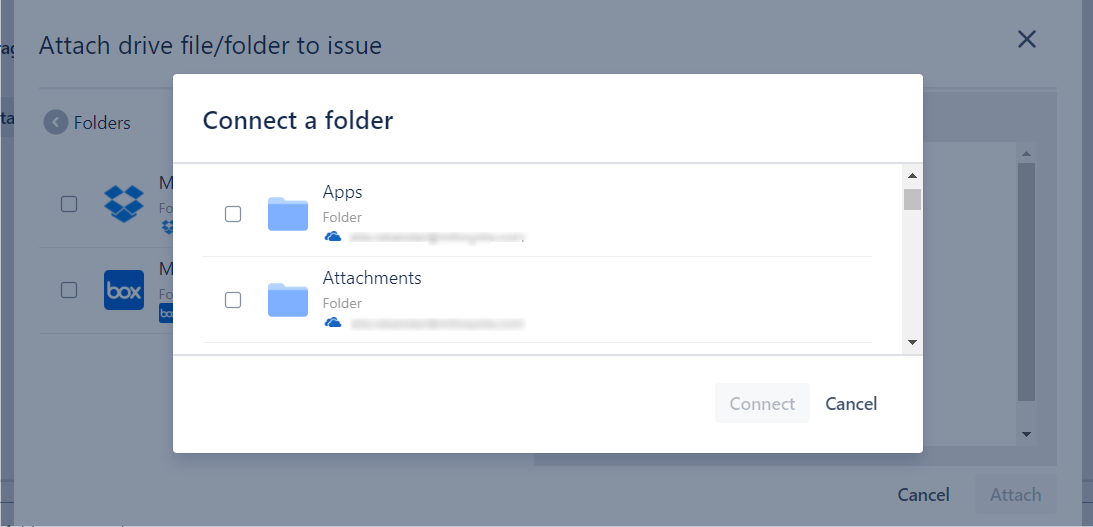The image size is (1093, 527).
Task: Click the Attach button
Action: point(1015,495)
